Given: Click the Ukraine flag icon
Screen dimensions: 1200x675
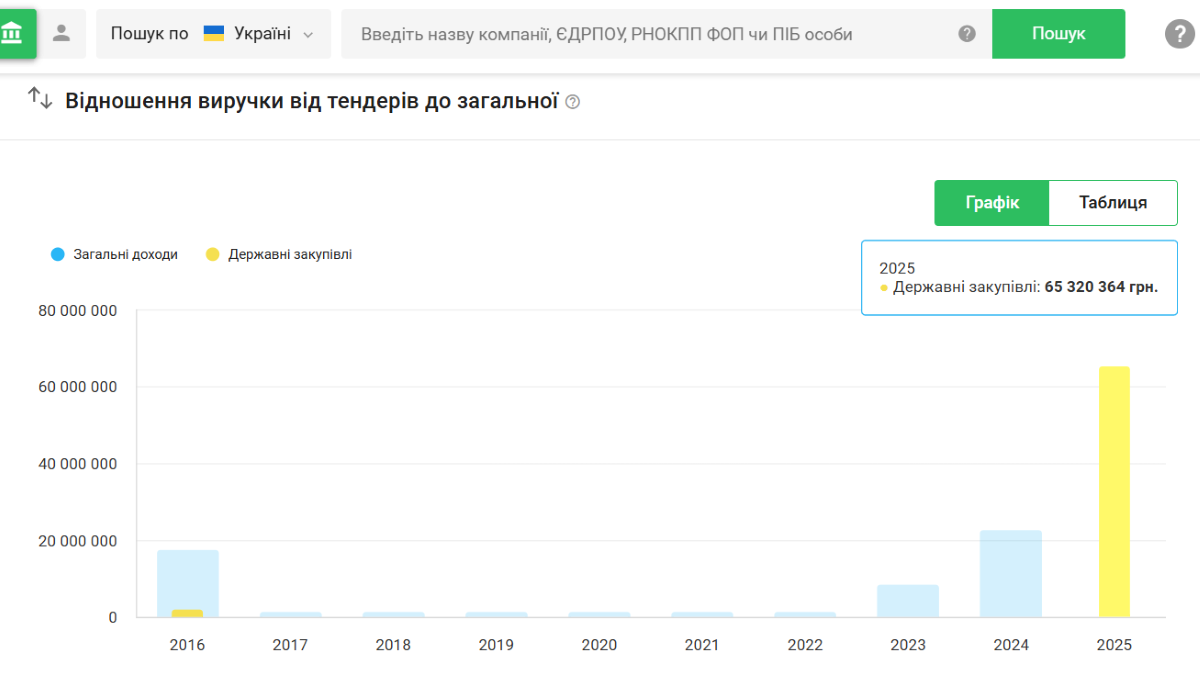Looking at the screenshot, I should click(x=214, y=34).
